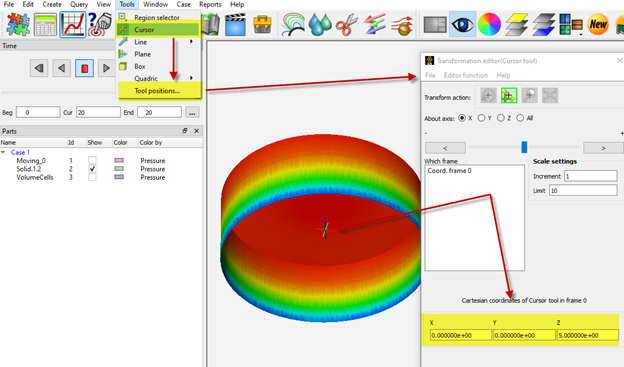Open the Reports menu
Screen dimensions: 624x367
coord(210,4)
